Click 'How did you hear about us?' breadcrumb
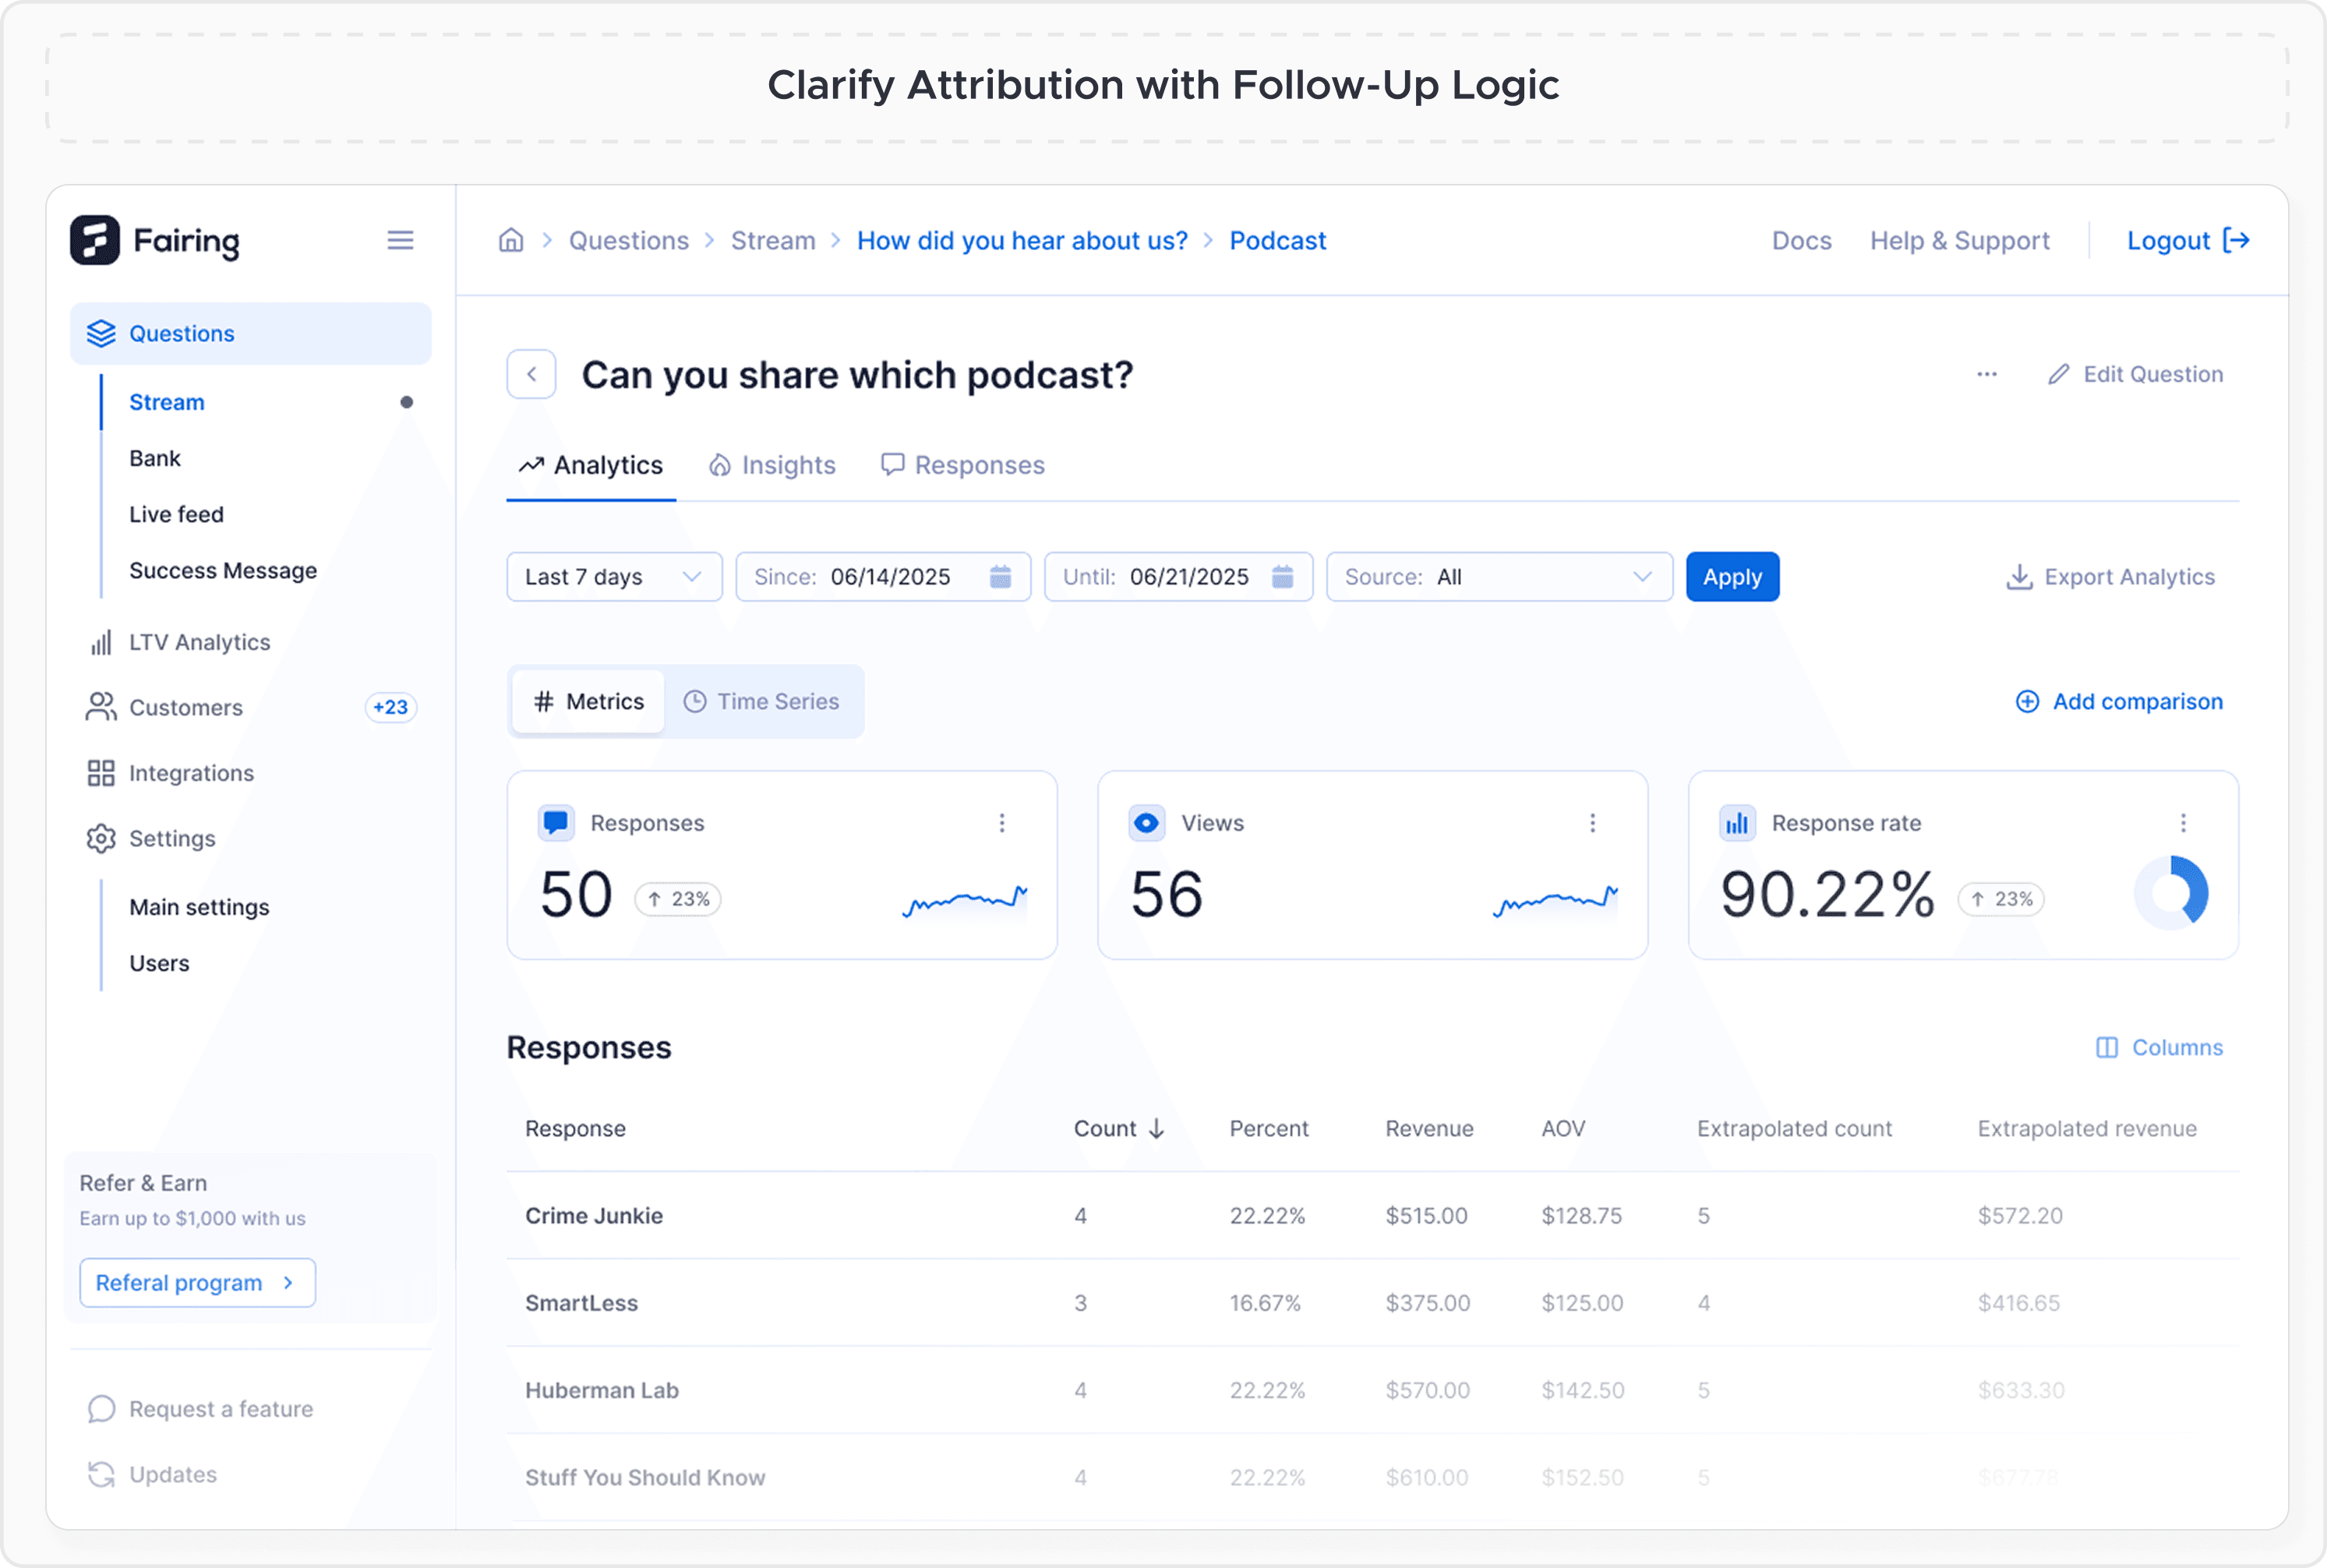 1022,240
